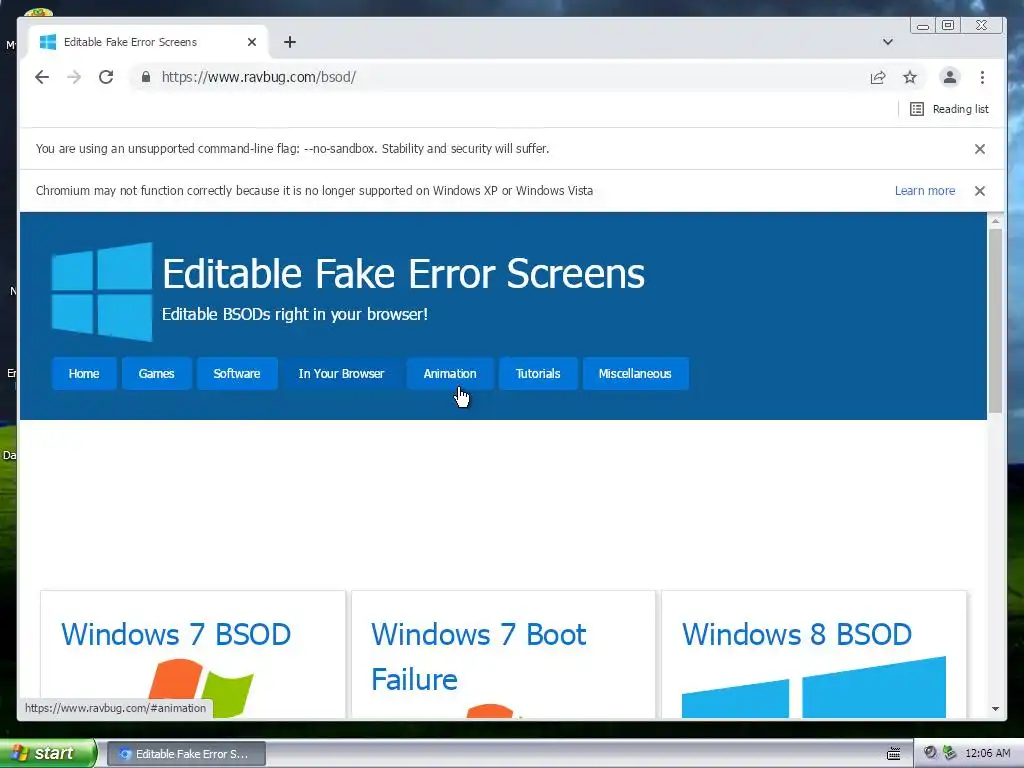The image size is (1024, 768).
Task: Open the Windows 8 BSOD link
Action: tap(797, 635)
